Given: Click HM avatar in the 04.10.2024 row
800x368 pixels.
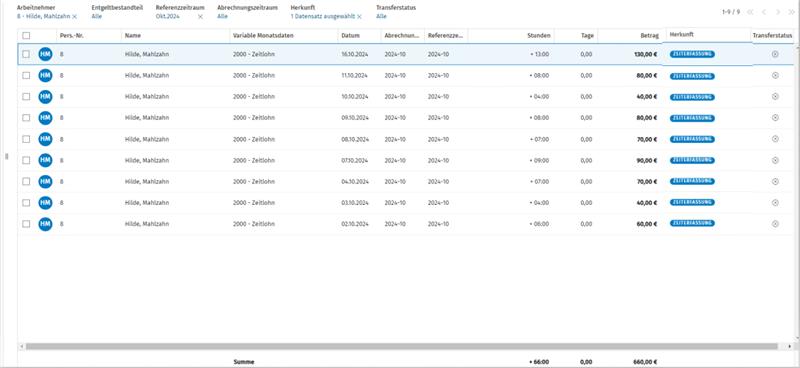Looking at the screenshot, I should 45,182.
